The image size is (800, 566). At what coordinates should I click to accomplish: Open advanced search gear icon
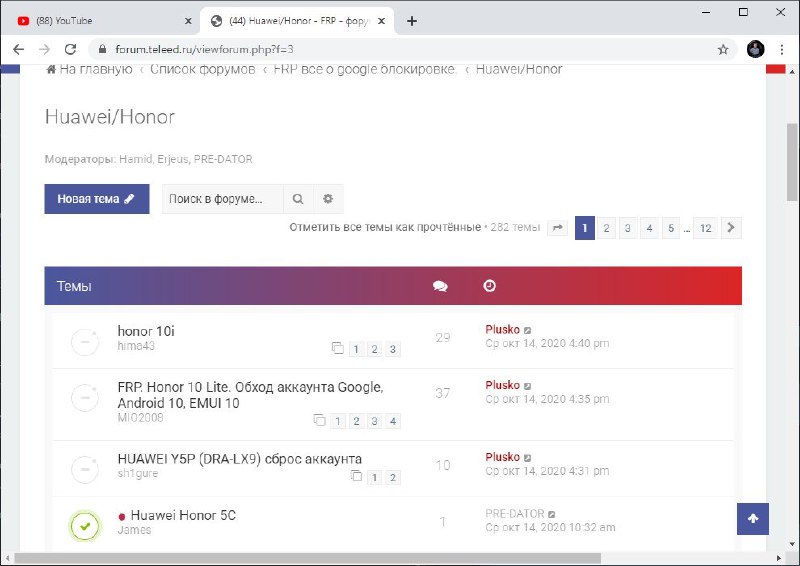pos(328,199)
